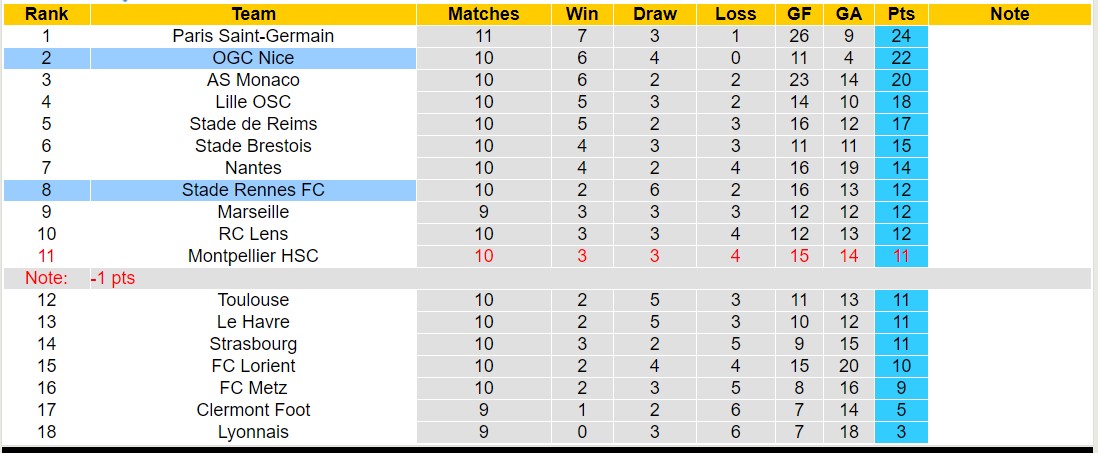Image resolution: width=1098 pixels, height=453 pixels.
Task: Click the Stade Rennes FC team name
Action: [253, 190]
